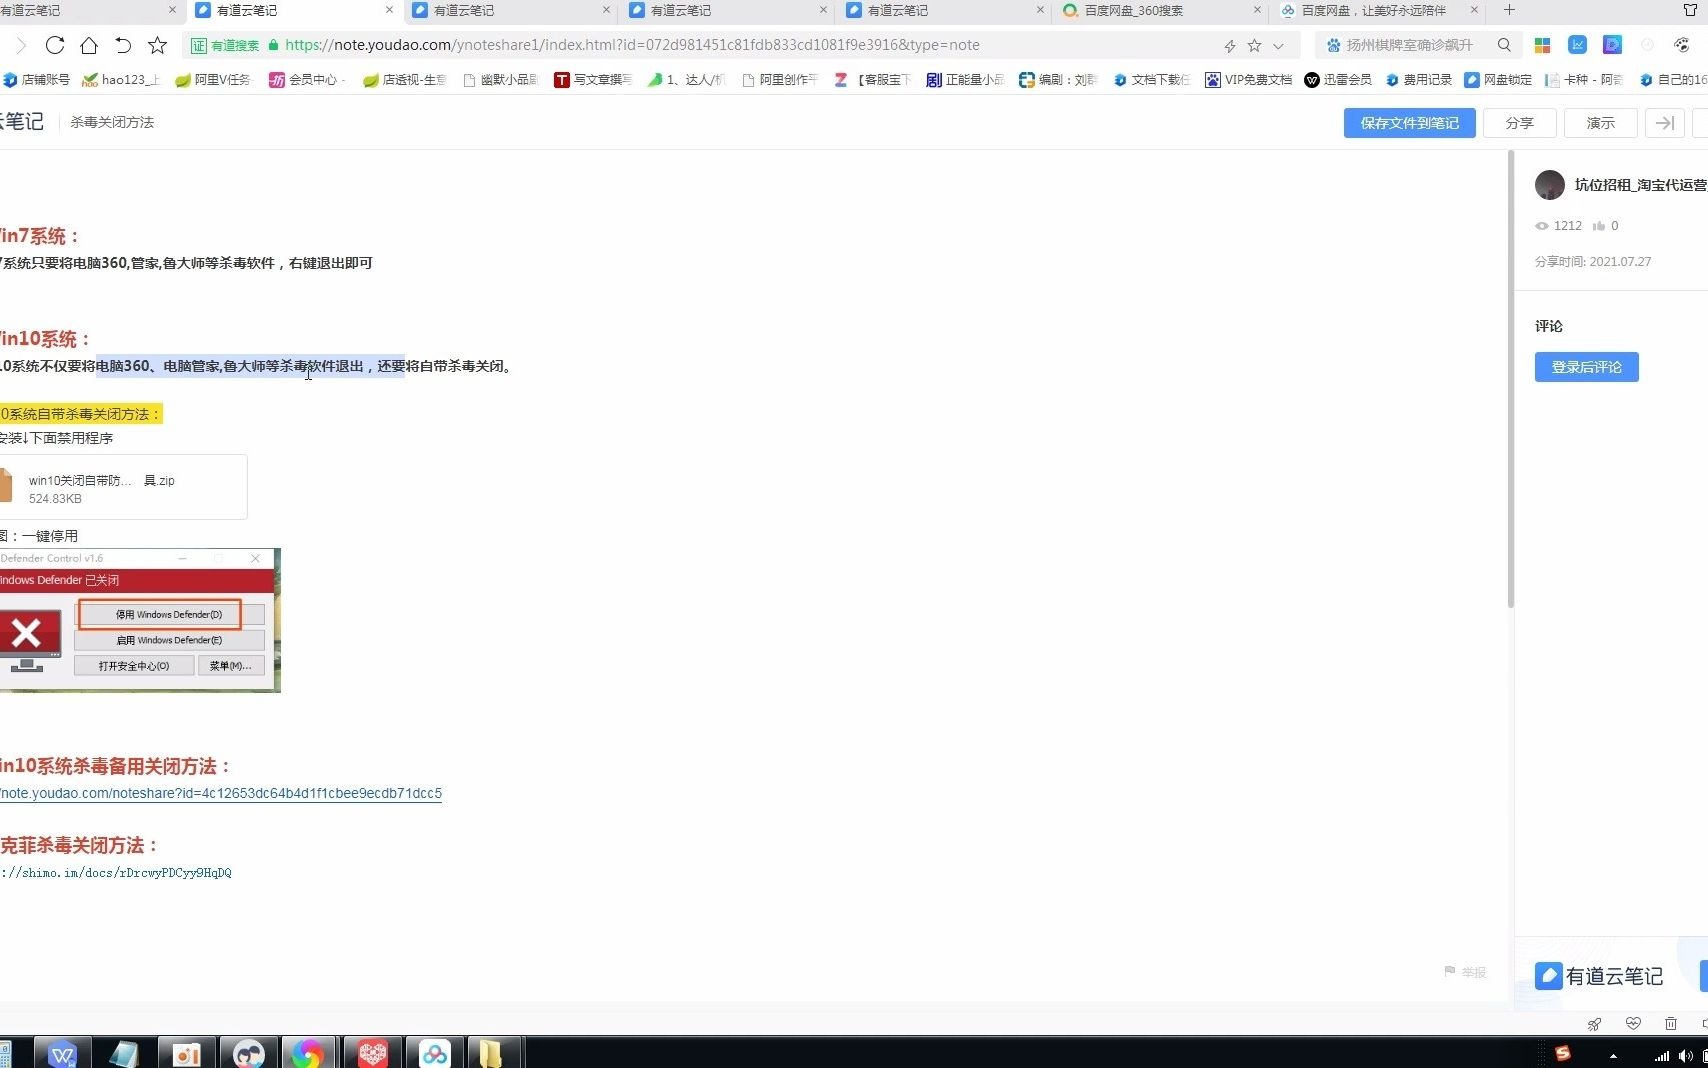Open the blue chart extension icon
The width and height of the screenshot is (1708, 1068).
click(x=1578, y=45)
